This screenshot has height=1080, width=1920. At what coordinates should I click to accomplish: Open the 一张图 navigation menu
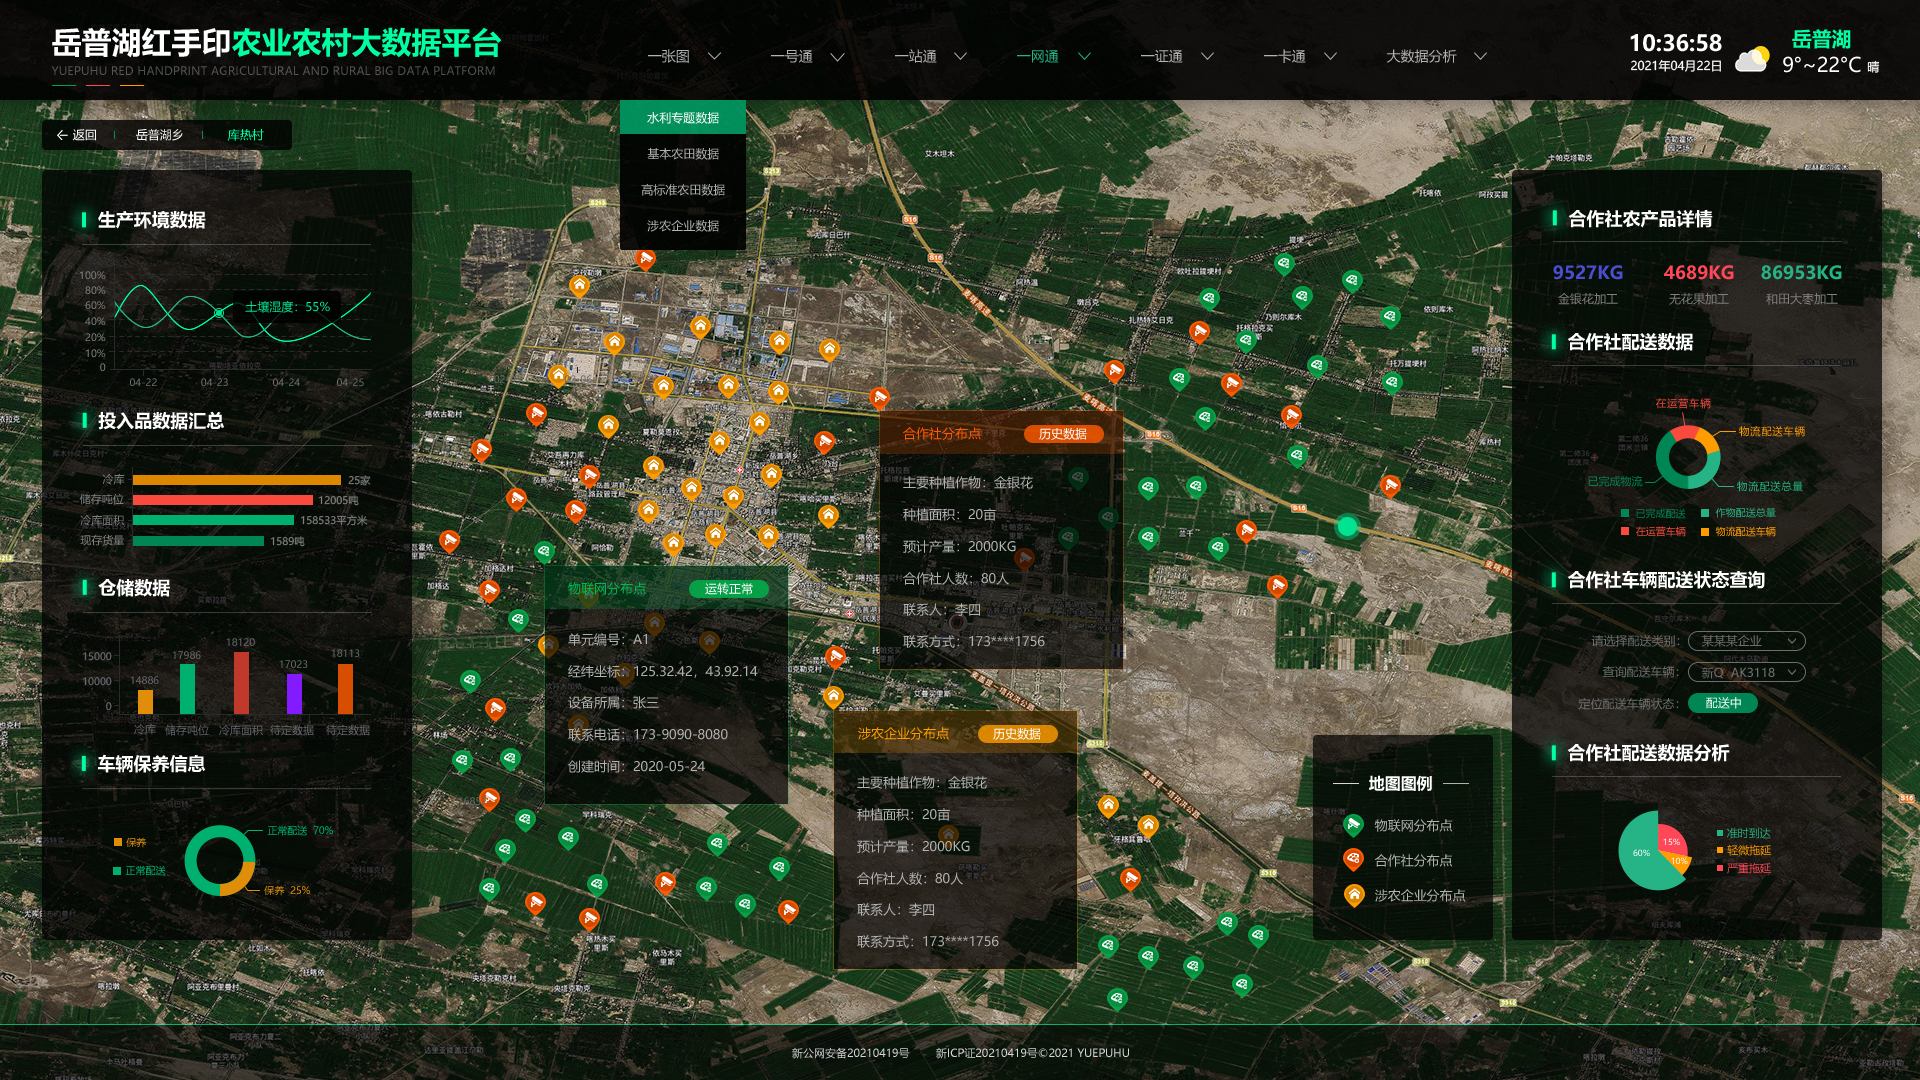669,56
